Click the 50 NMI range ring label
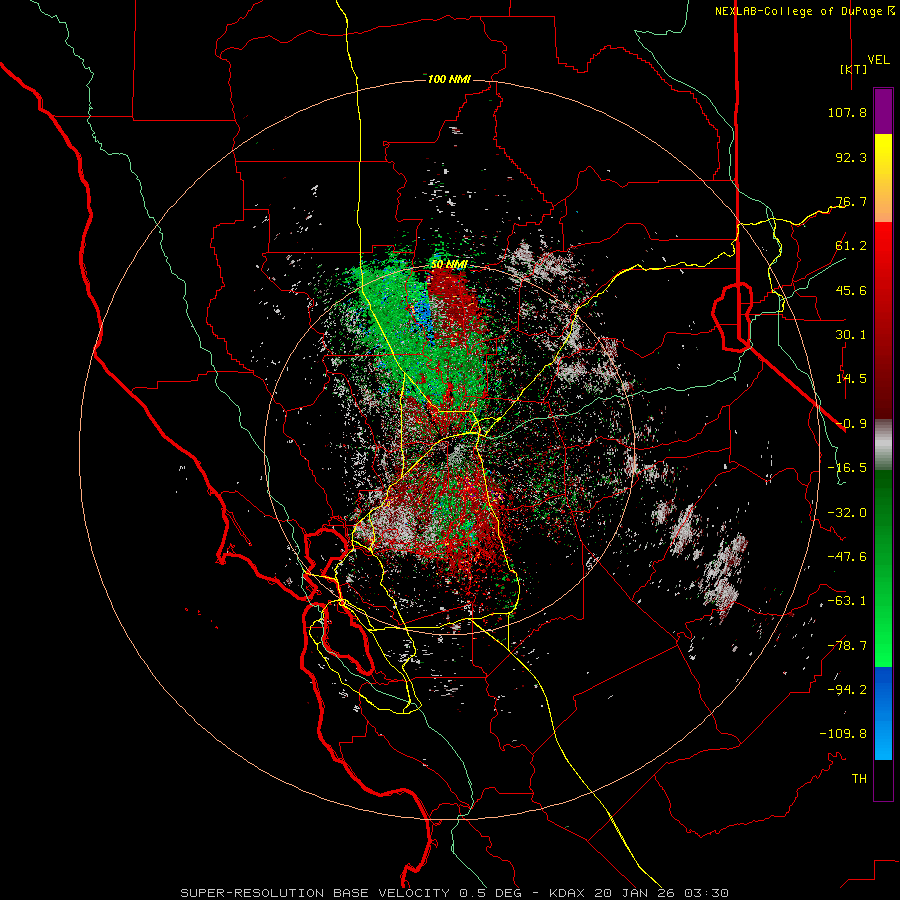 (x=449, y=265)
